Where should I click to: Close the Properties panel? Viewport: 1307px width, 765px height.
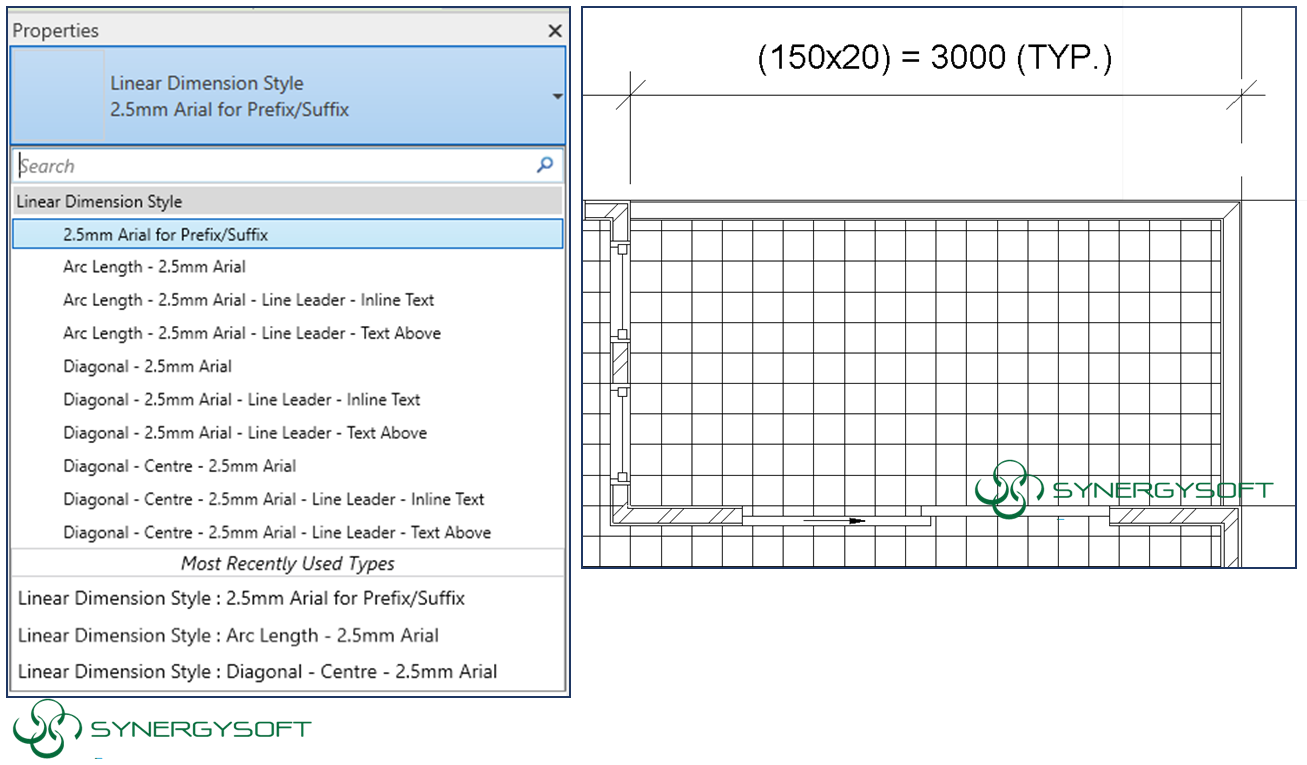pyautogui.click(x=555, y=31)
